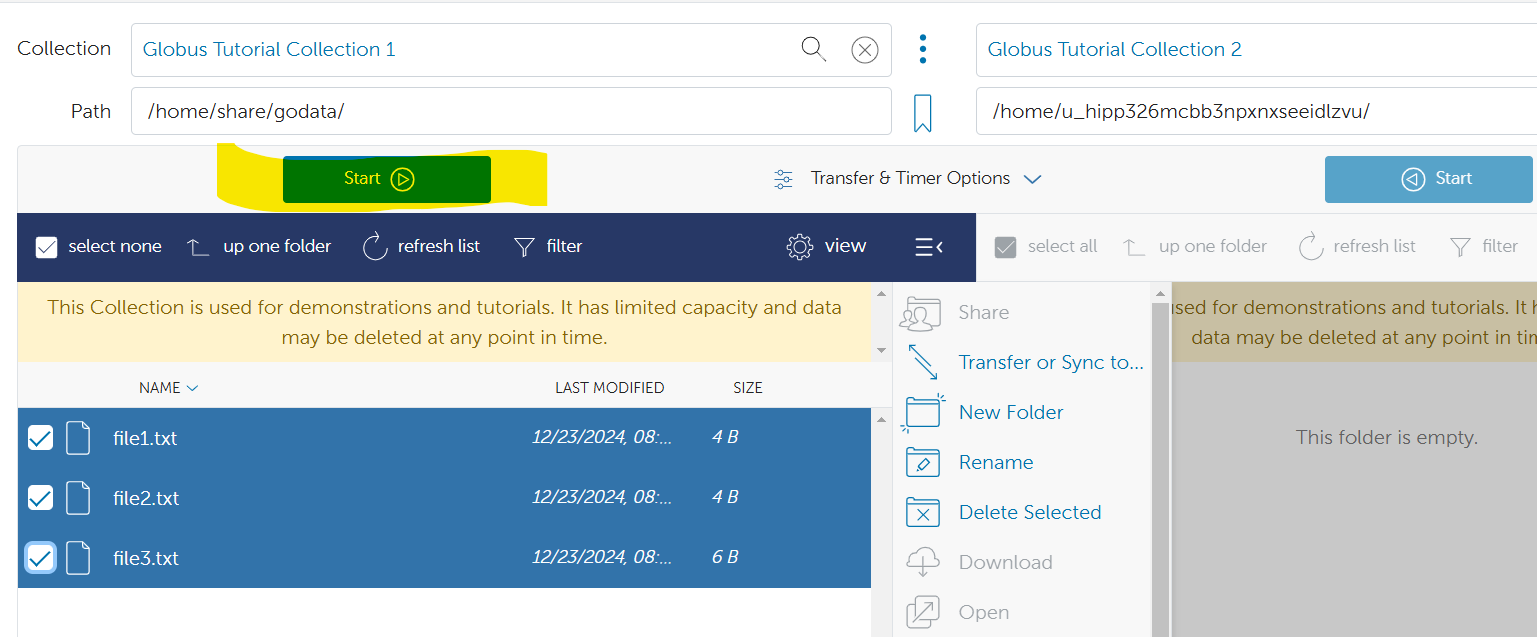Click the search magnifier in Collection 1 field
1537x637 pixels.
[x=813, y=49]
